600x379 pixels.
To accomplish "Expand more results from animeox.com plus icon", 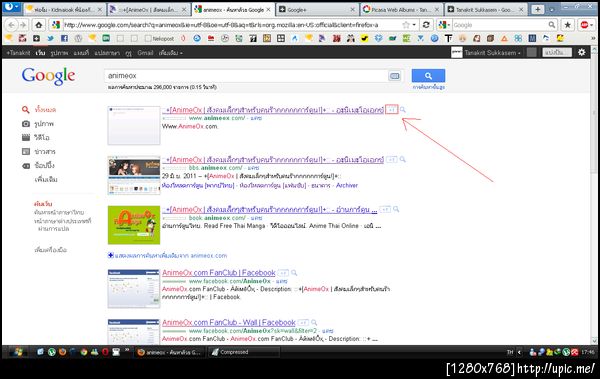I will pyautogui.click(x=111, y=255).
